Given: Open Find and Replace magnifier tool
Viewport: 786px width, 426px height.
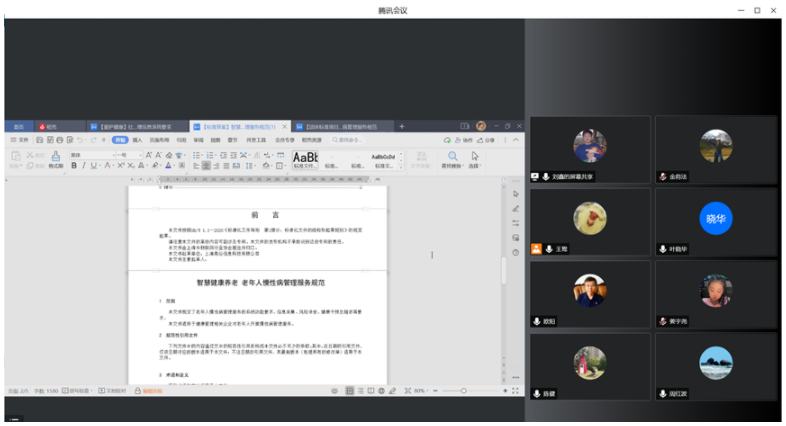Looking at the screenshot, I should [453, 157].
